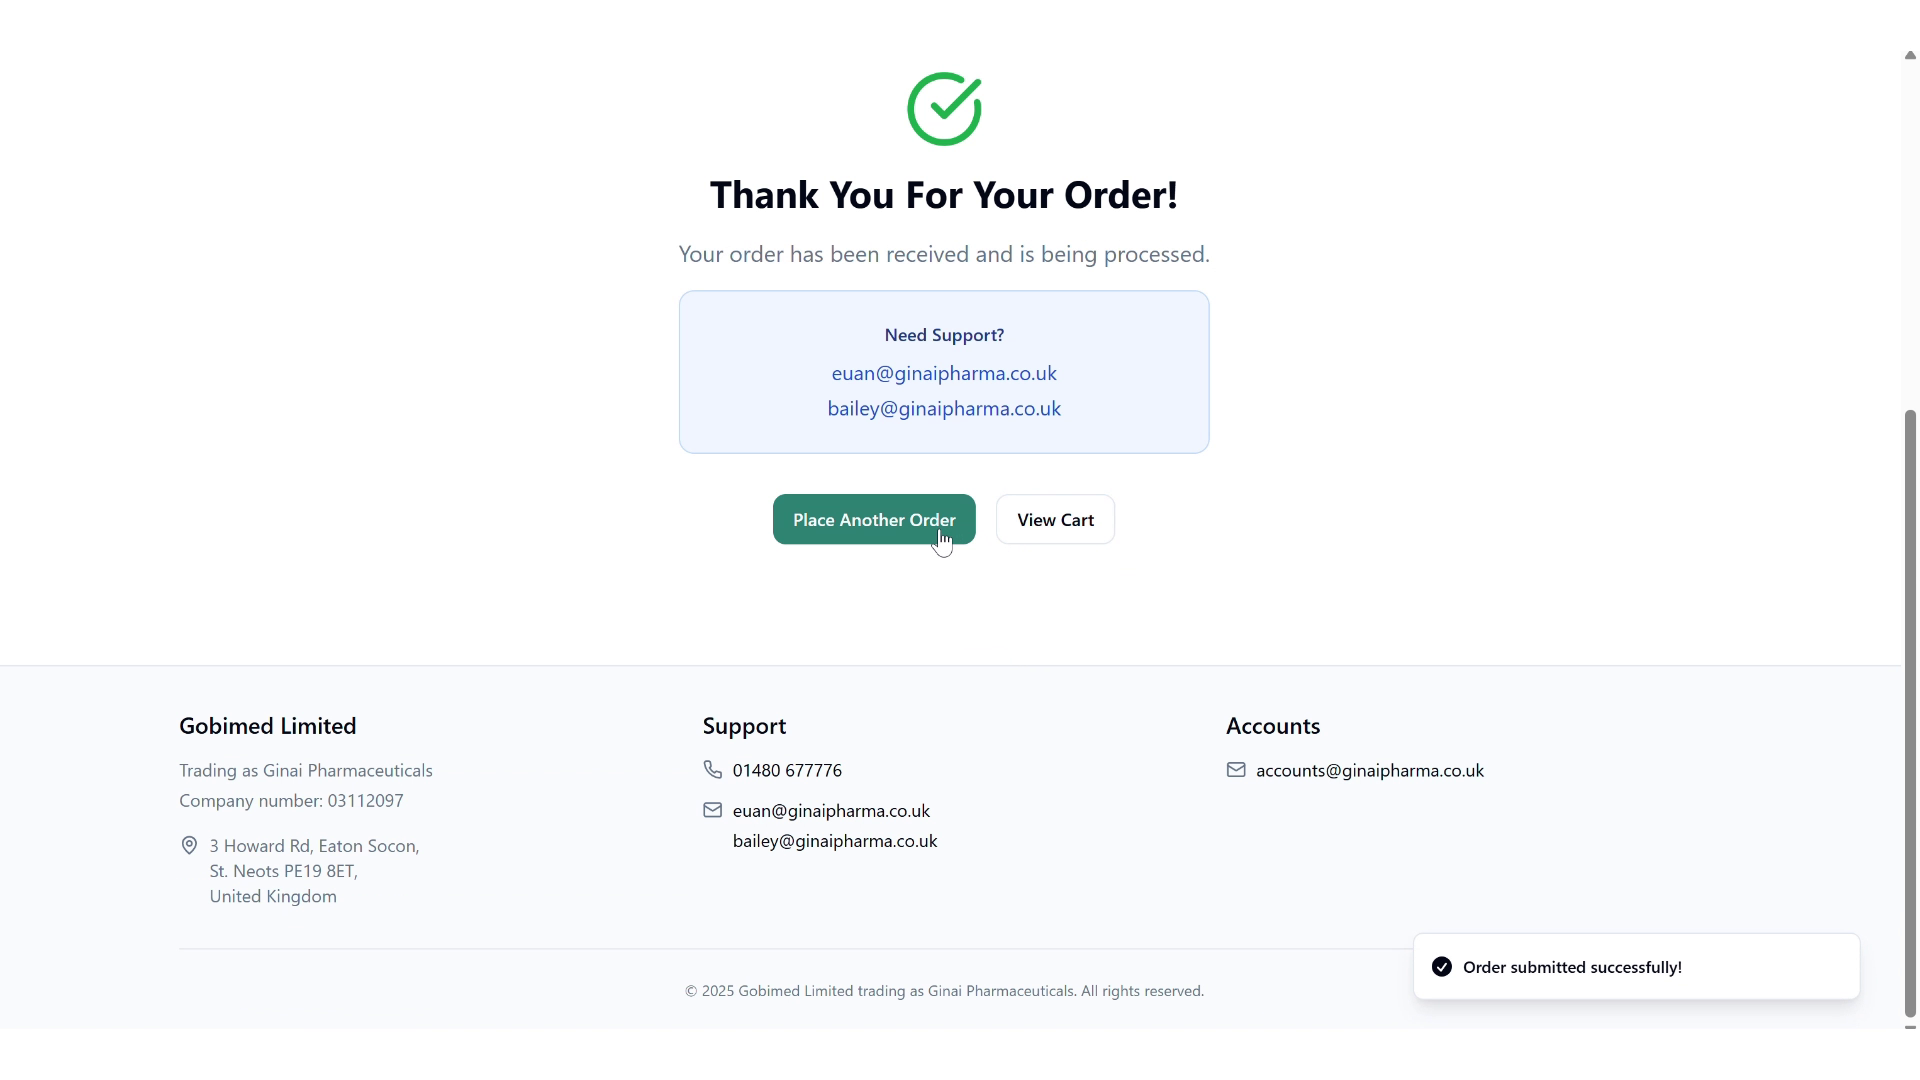1920x1080 pixels.
Task: Email euan in the Need Support box
Action: click(x=944, y=373)
